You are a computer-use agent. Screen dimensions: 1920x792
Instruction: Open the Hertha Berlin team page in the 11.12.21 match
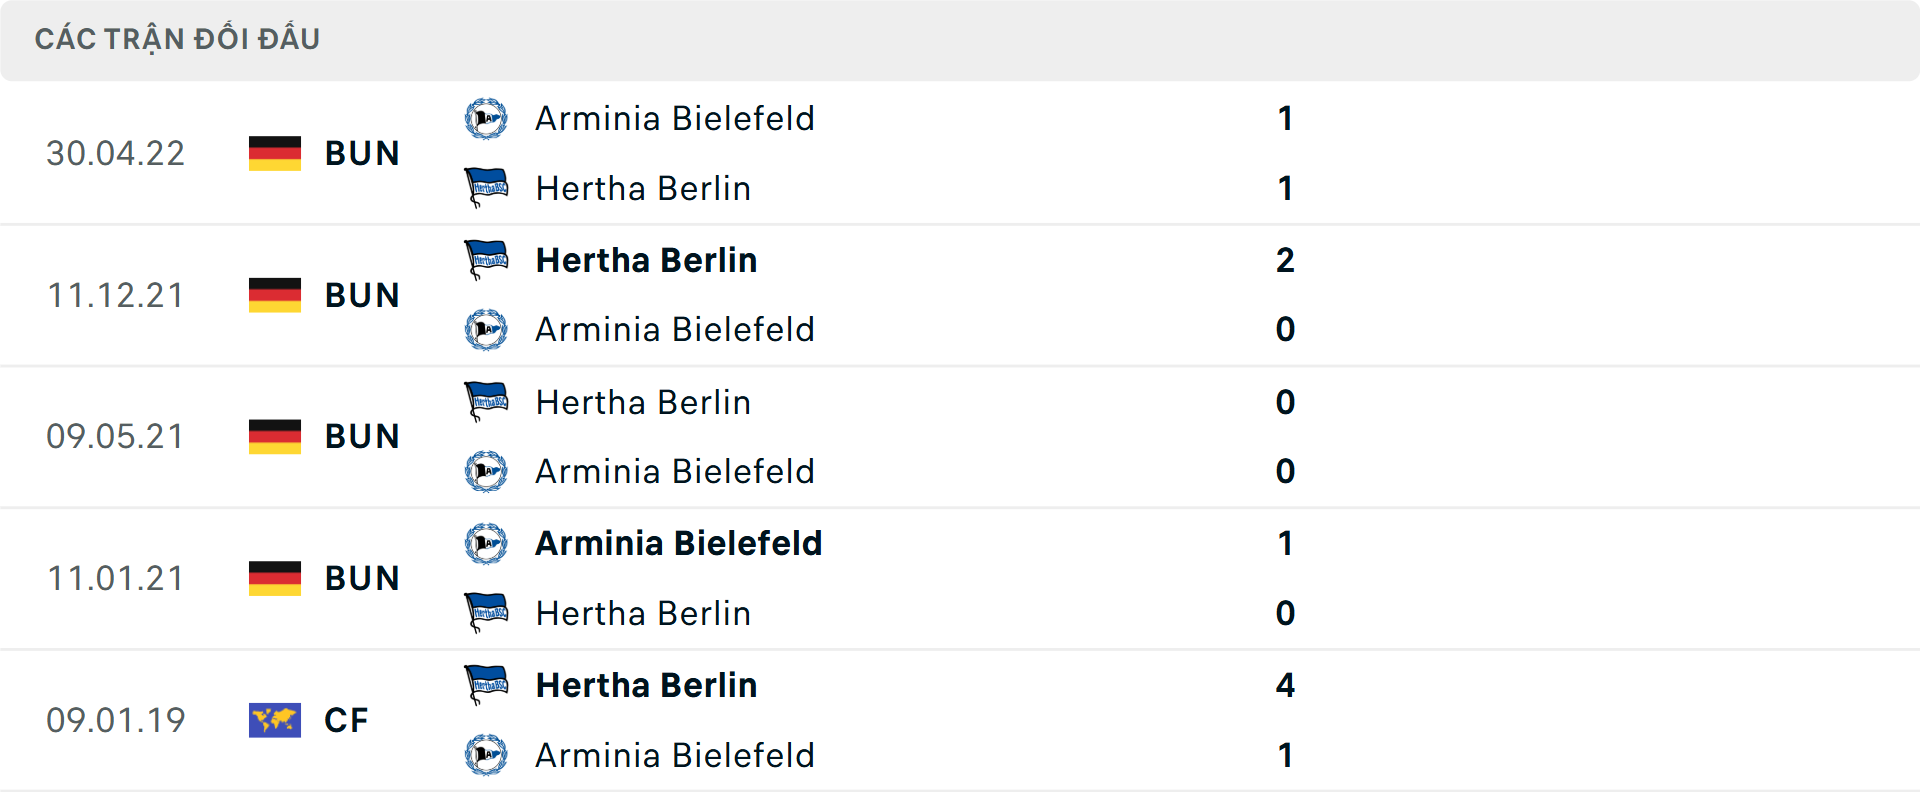point(646,260)
